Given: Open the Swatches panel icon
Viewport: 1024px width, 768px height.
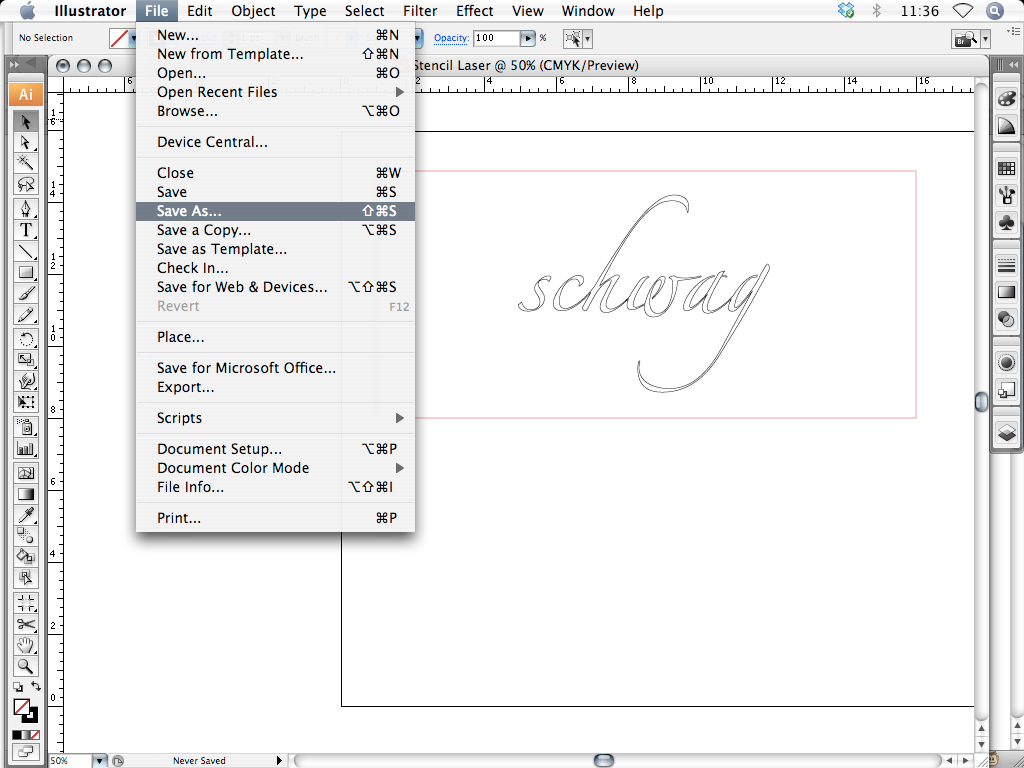Looking at the screenshot, I should coord(1006,168).
